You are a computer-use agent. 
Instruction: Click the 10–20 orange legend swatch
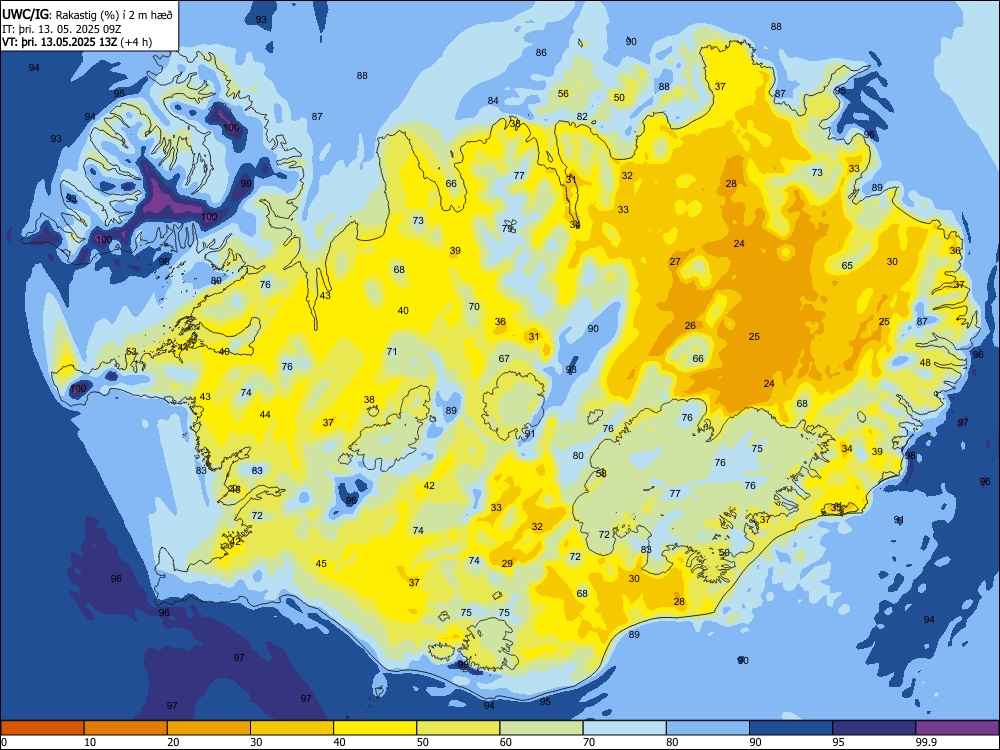[126, 728]
